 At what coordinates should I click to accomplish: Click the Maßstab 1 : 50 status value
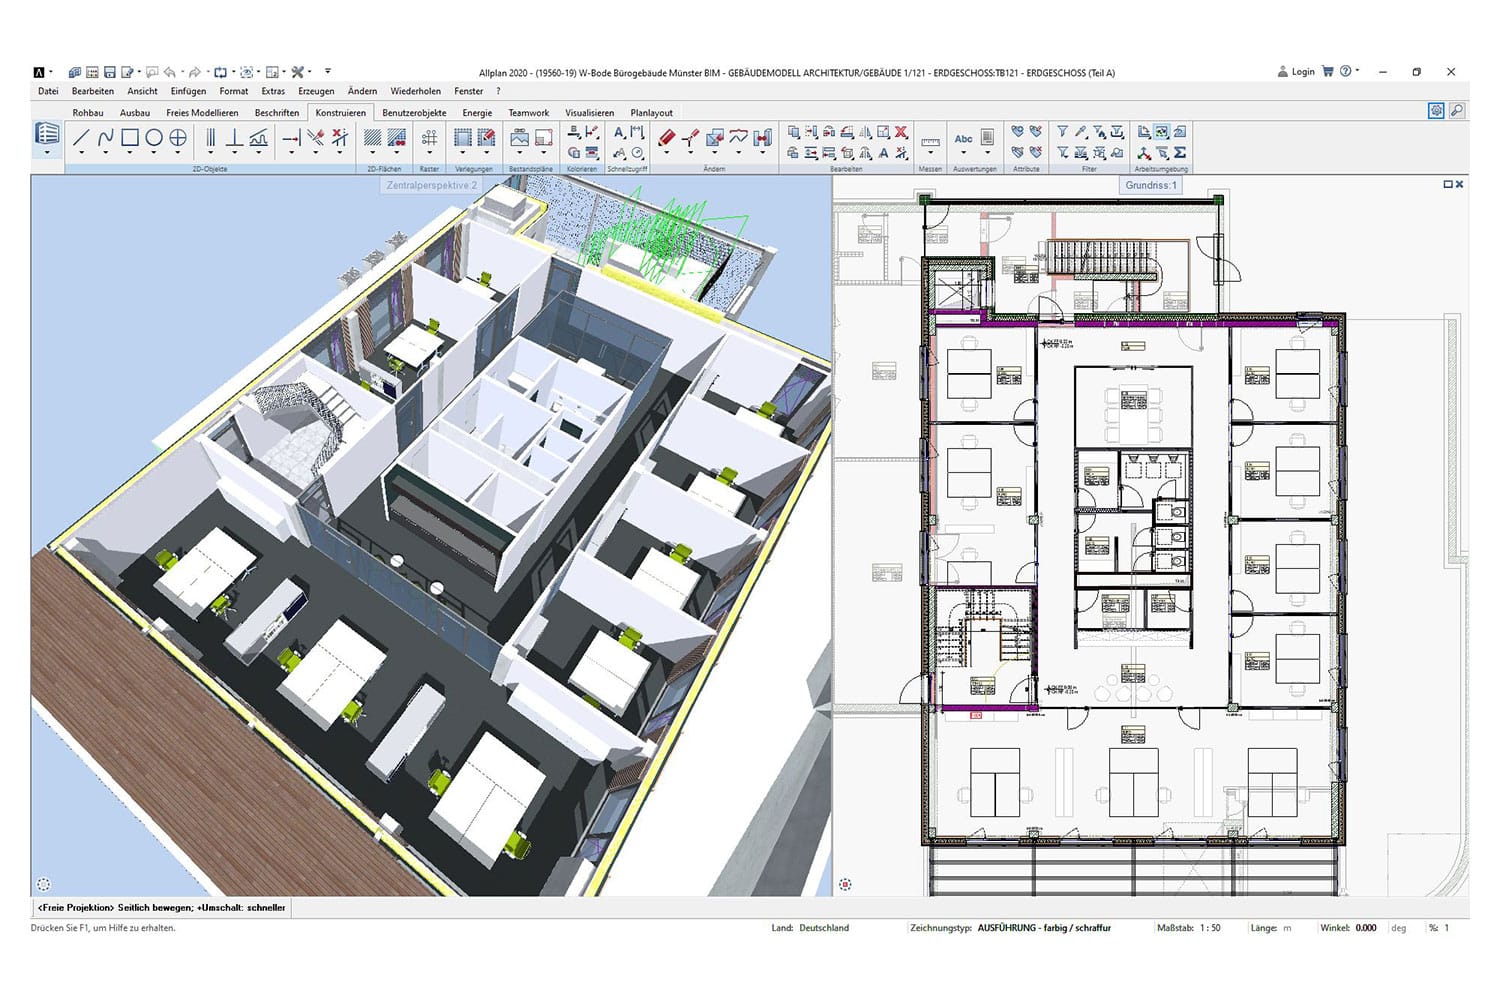(1210, 928)
